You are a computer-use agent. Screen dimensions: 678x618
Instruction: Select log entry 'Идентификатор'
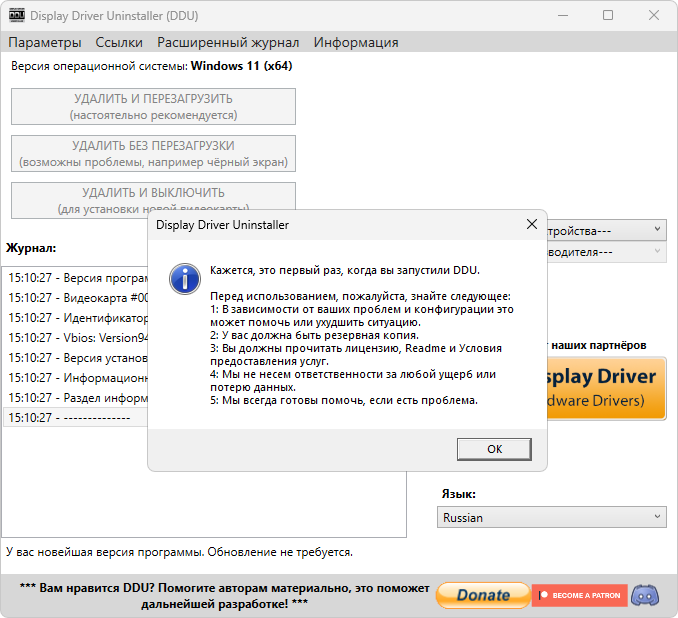coord(76,317)
